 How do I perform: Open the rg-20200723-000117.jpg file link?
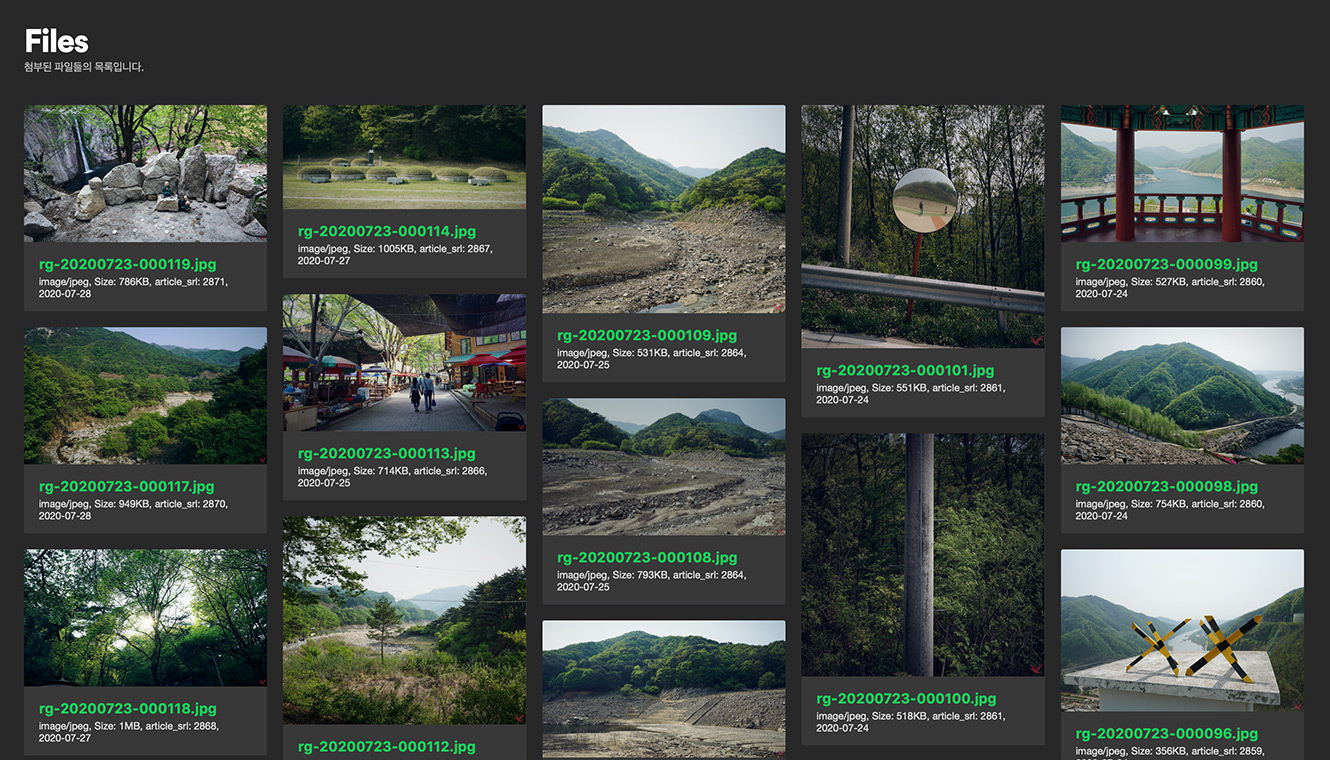[127, 487]
